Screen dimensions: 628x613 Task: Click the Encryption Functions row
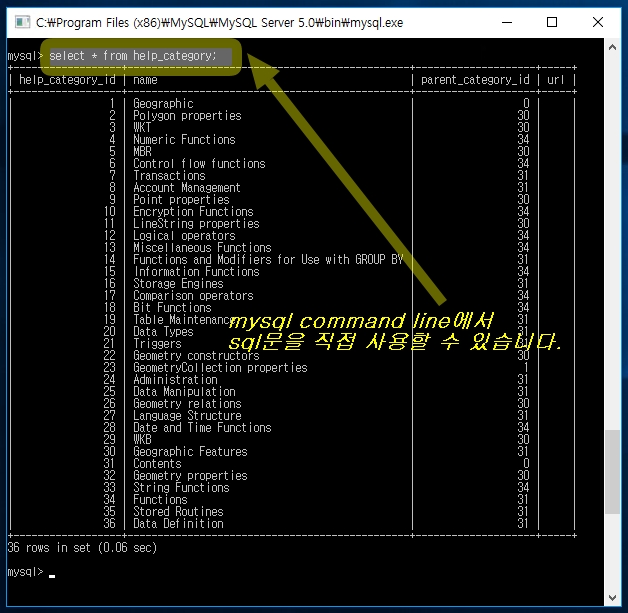coord(193,212)
